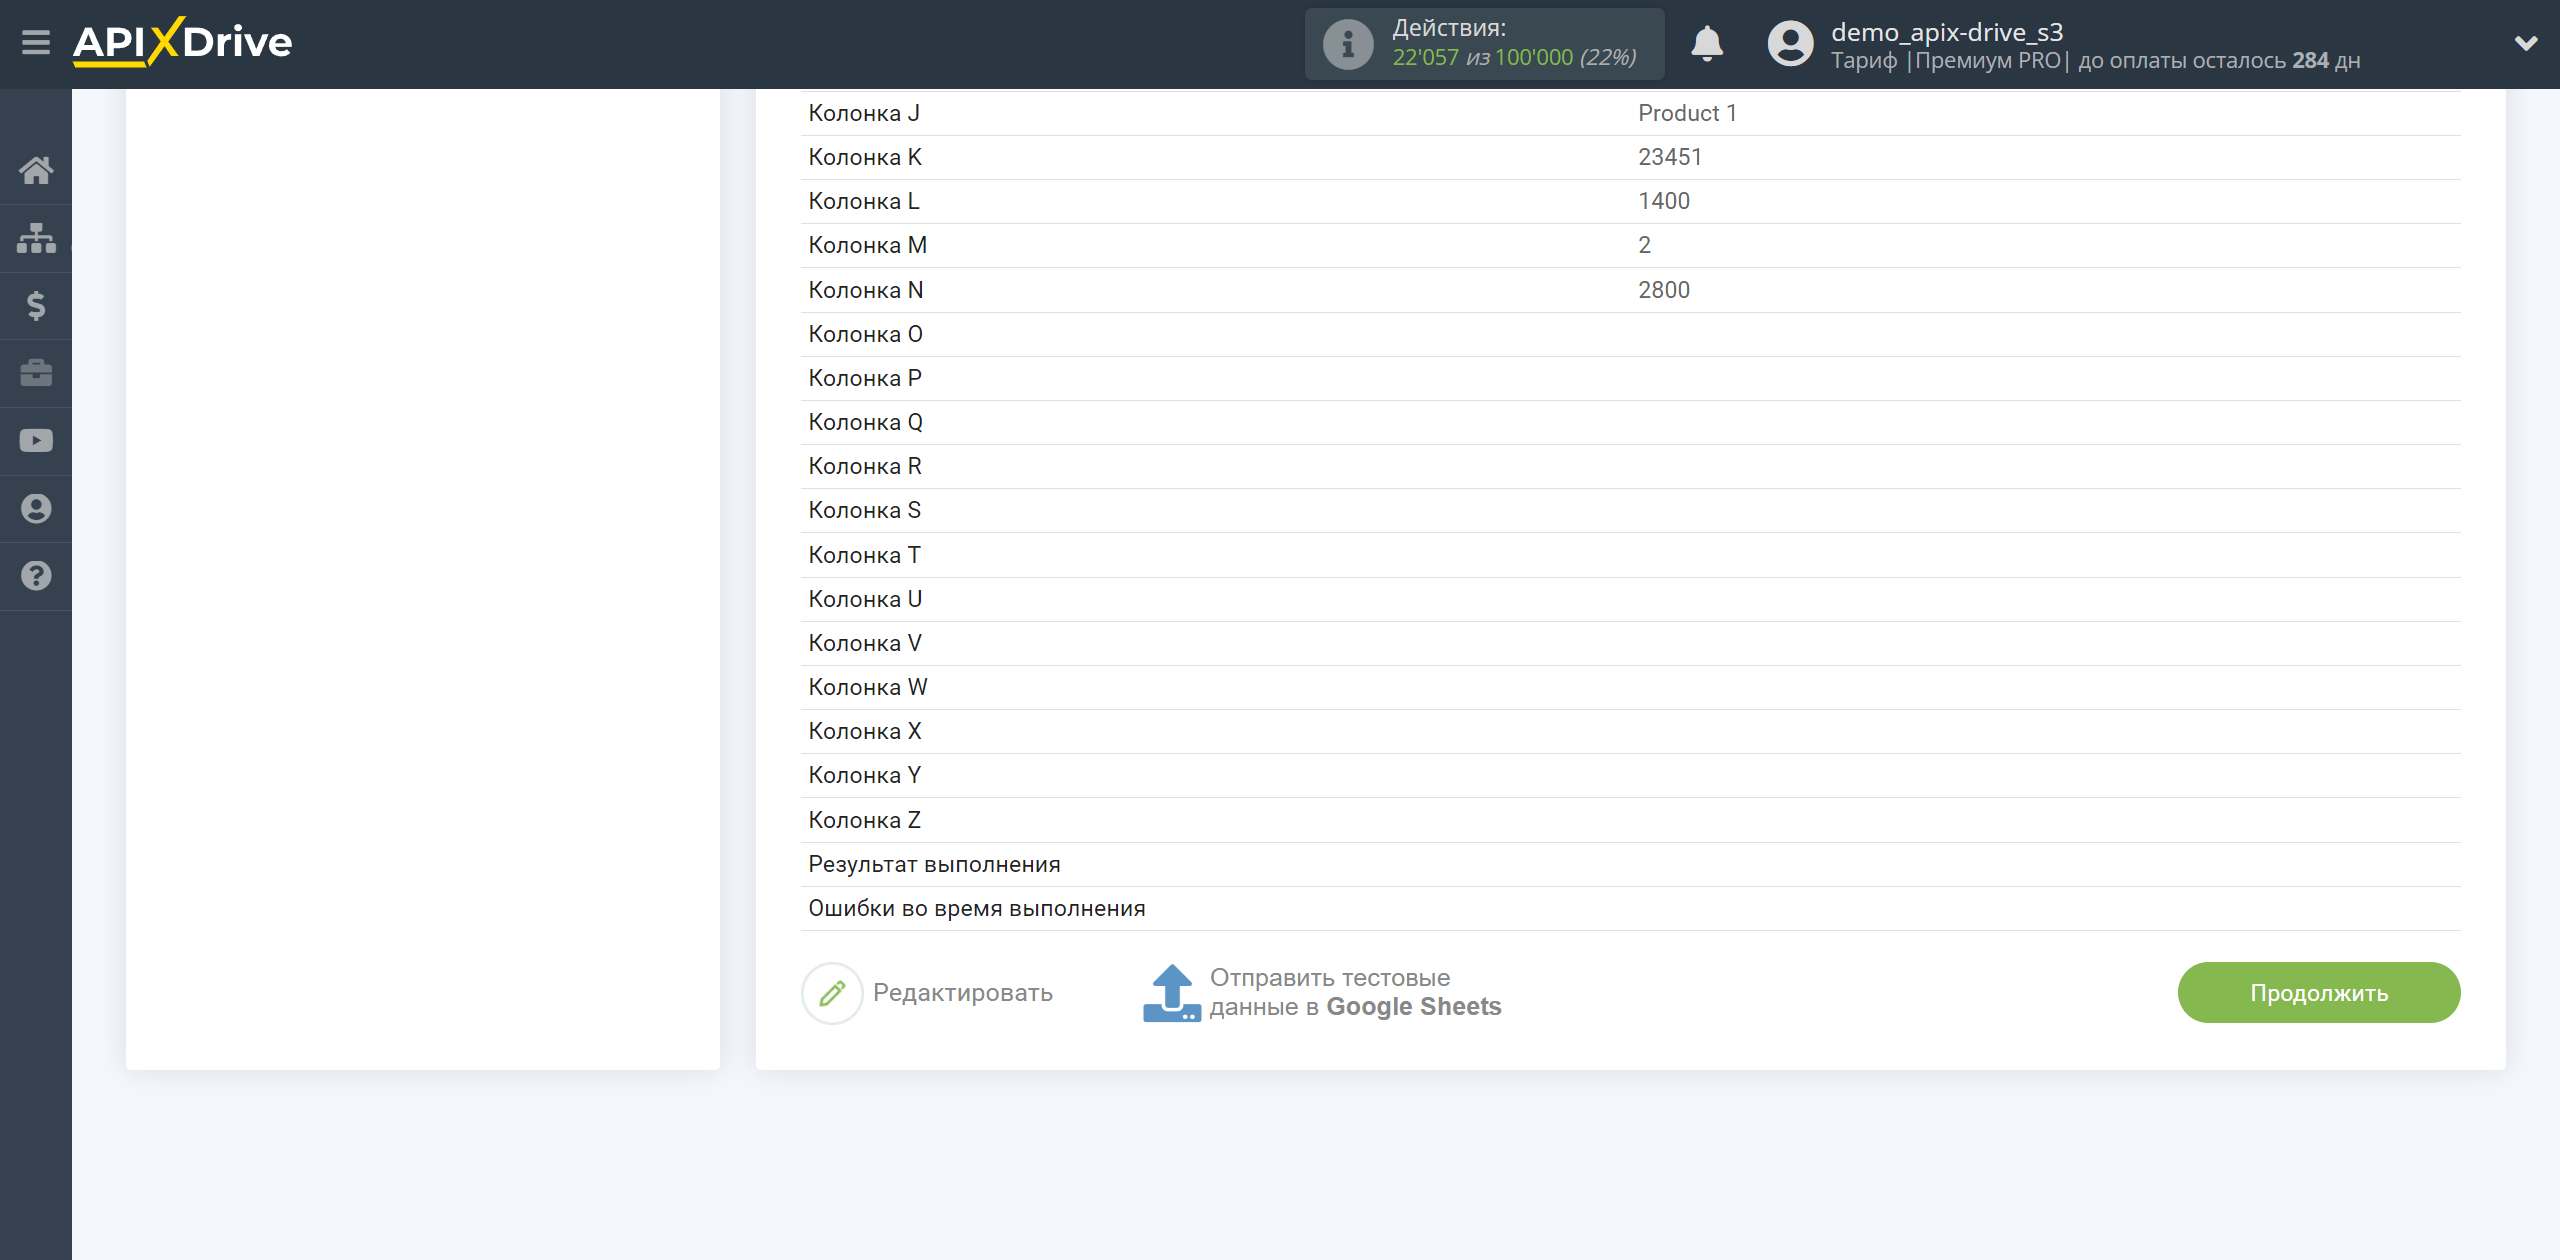This screenshot has width=2560, height=1260.
Task: Select the Колонка U label
Action: click(x=865, y=599)
